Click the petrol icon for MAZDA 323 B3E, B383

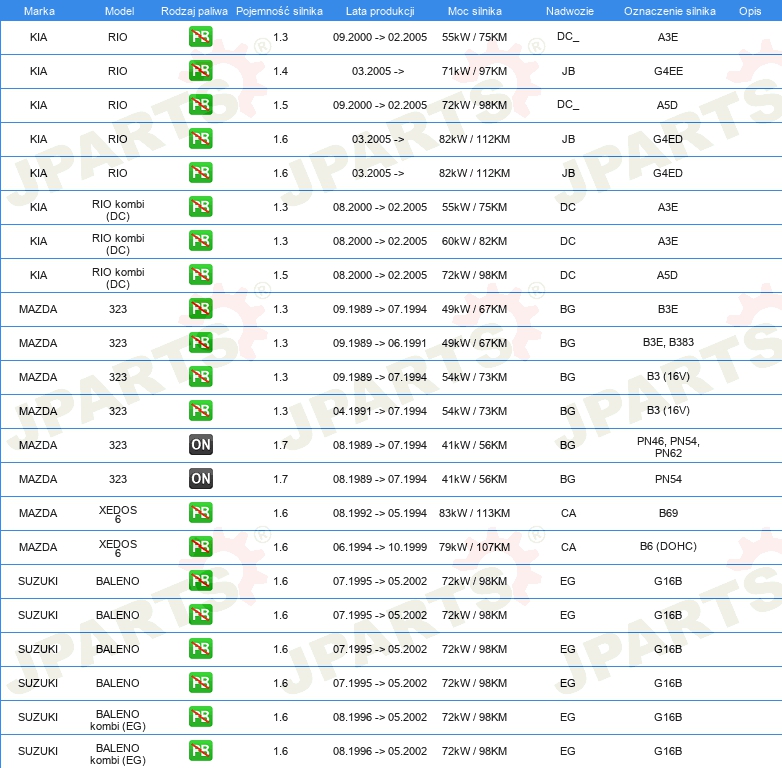[200, 343]
